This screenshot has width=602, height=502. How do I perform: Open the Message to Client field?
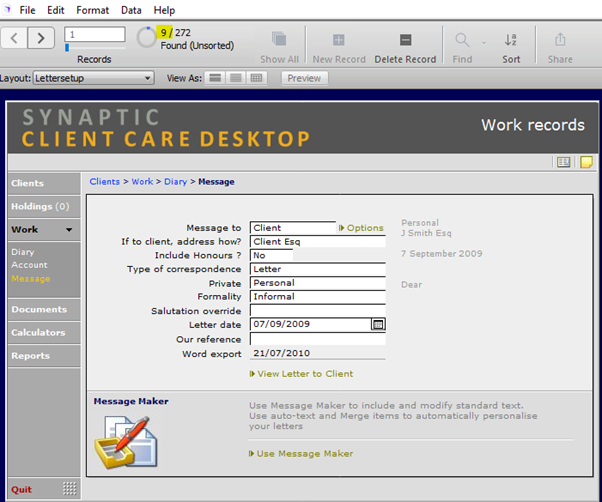click(293, 228)
